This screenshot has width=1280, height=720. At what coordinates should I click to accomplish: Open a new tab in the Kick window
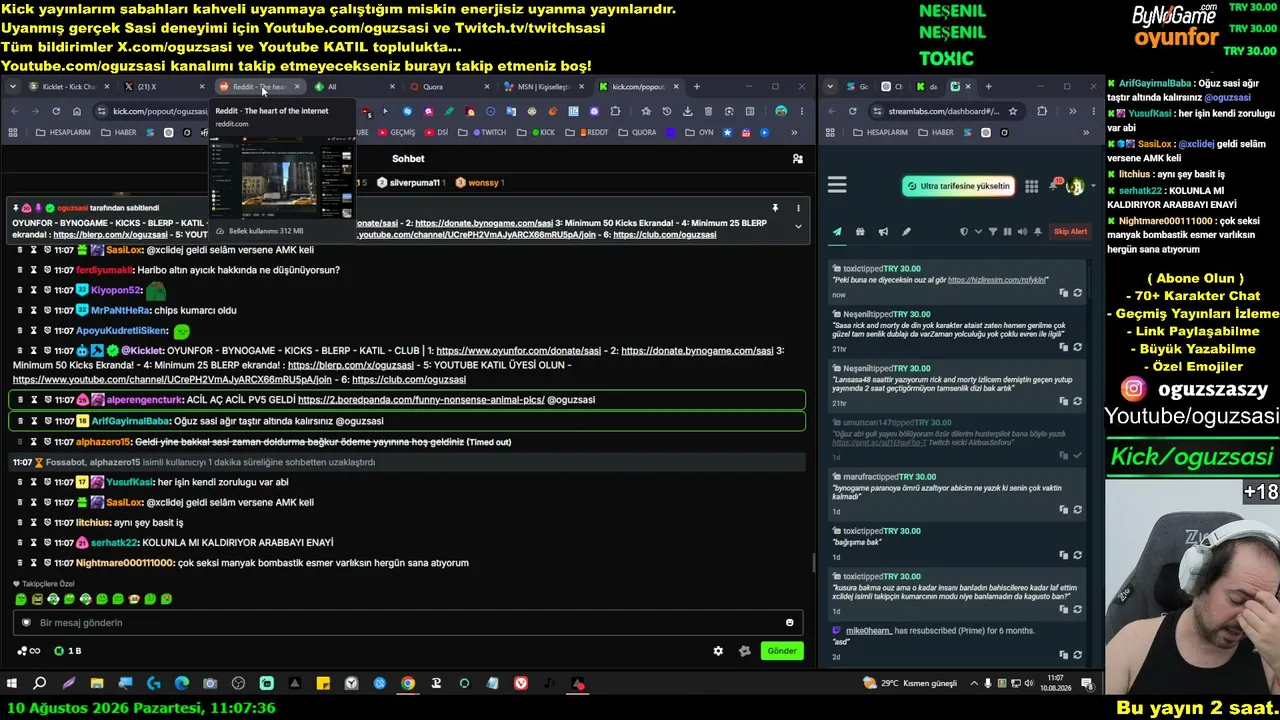pos(697,87)
